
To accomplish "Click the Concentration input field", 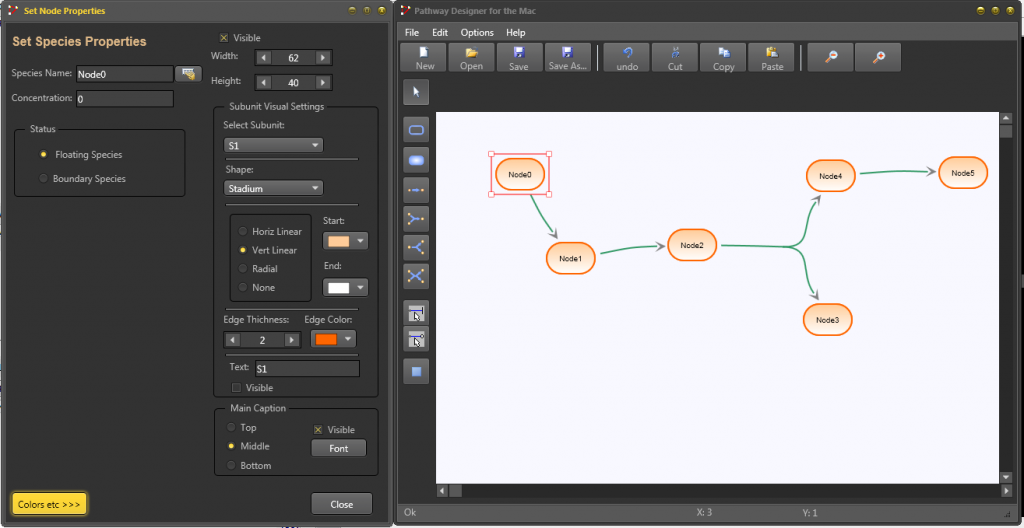I will click(125, 99).
